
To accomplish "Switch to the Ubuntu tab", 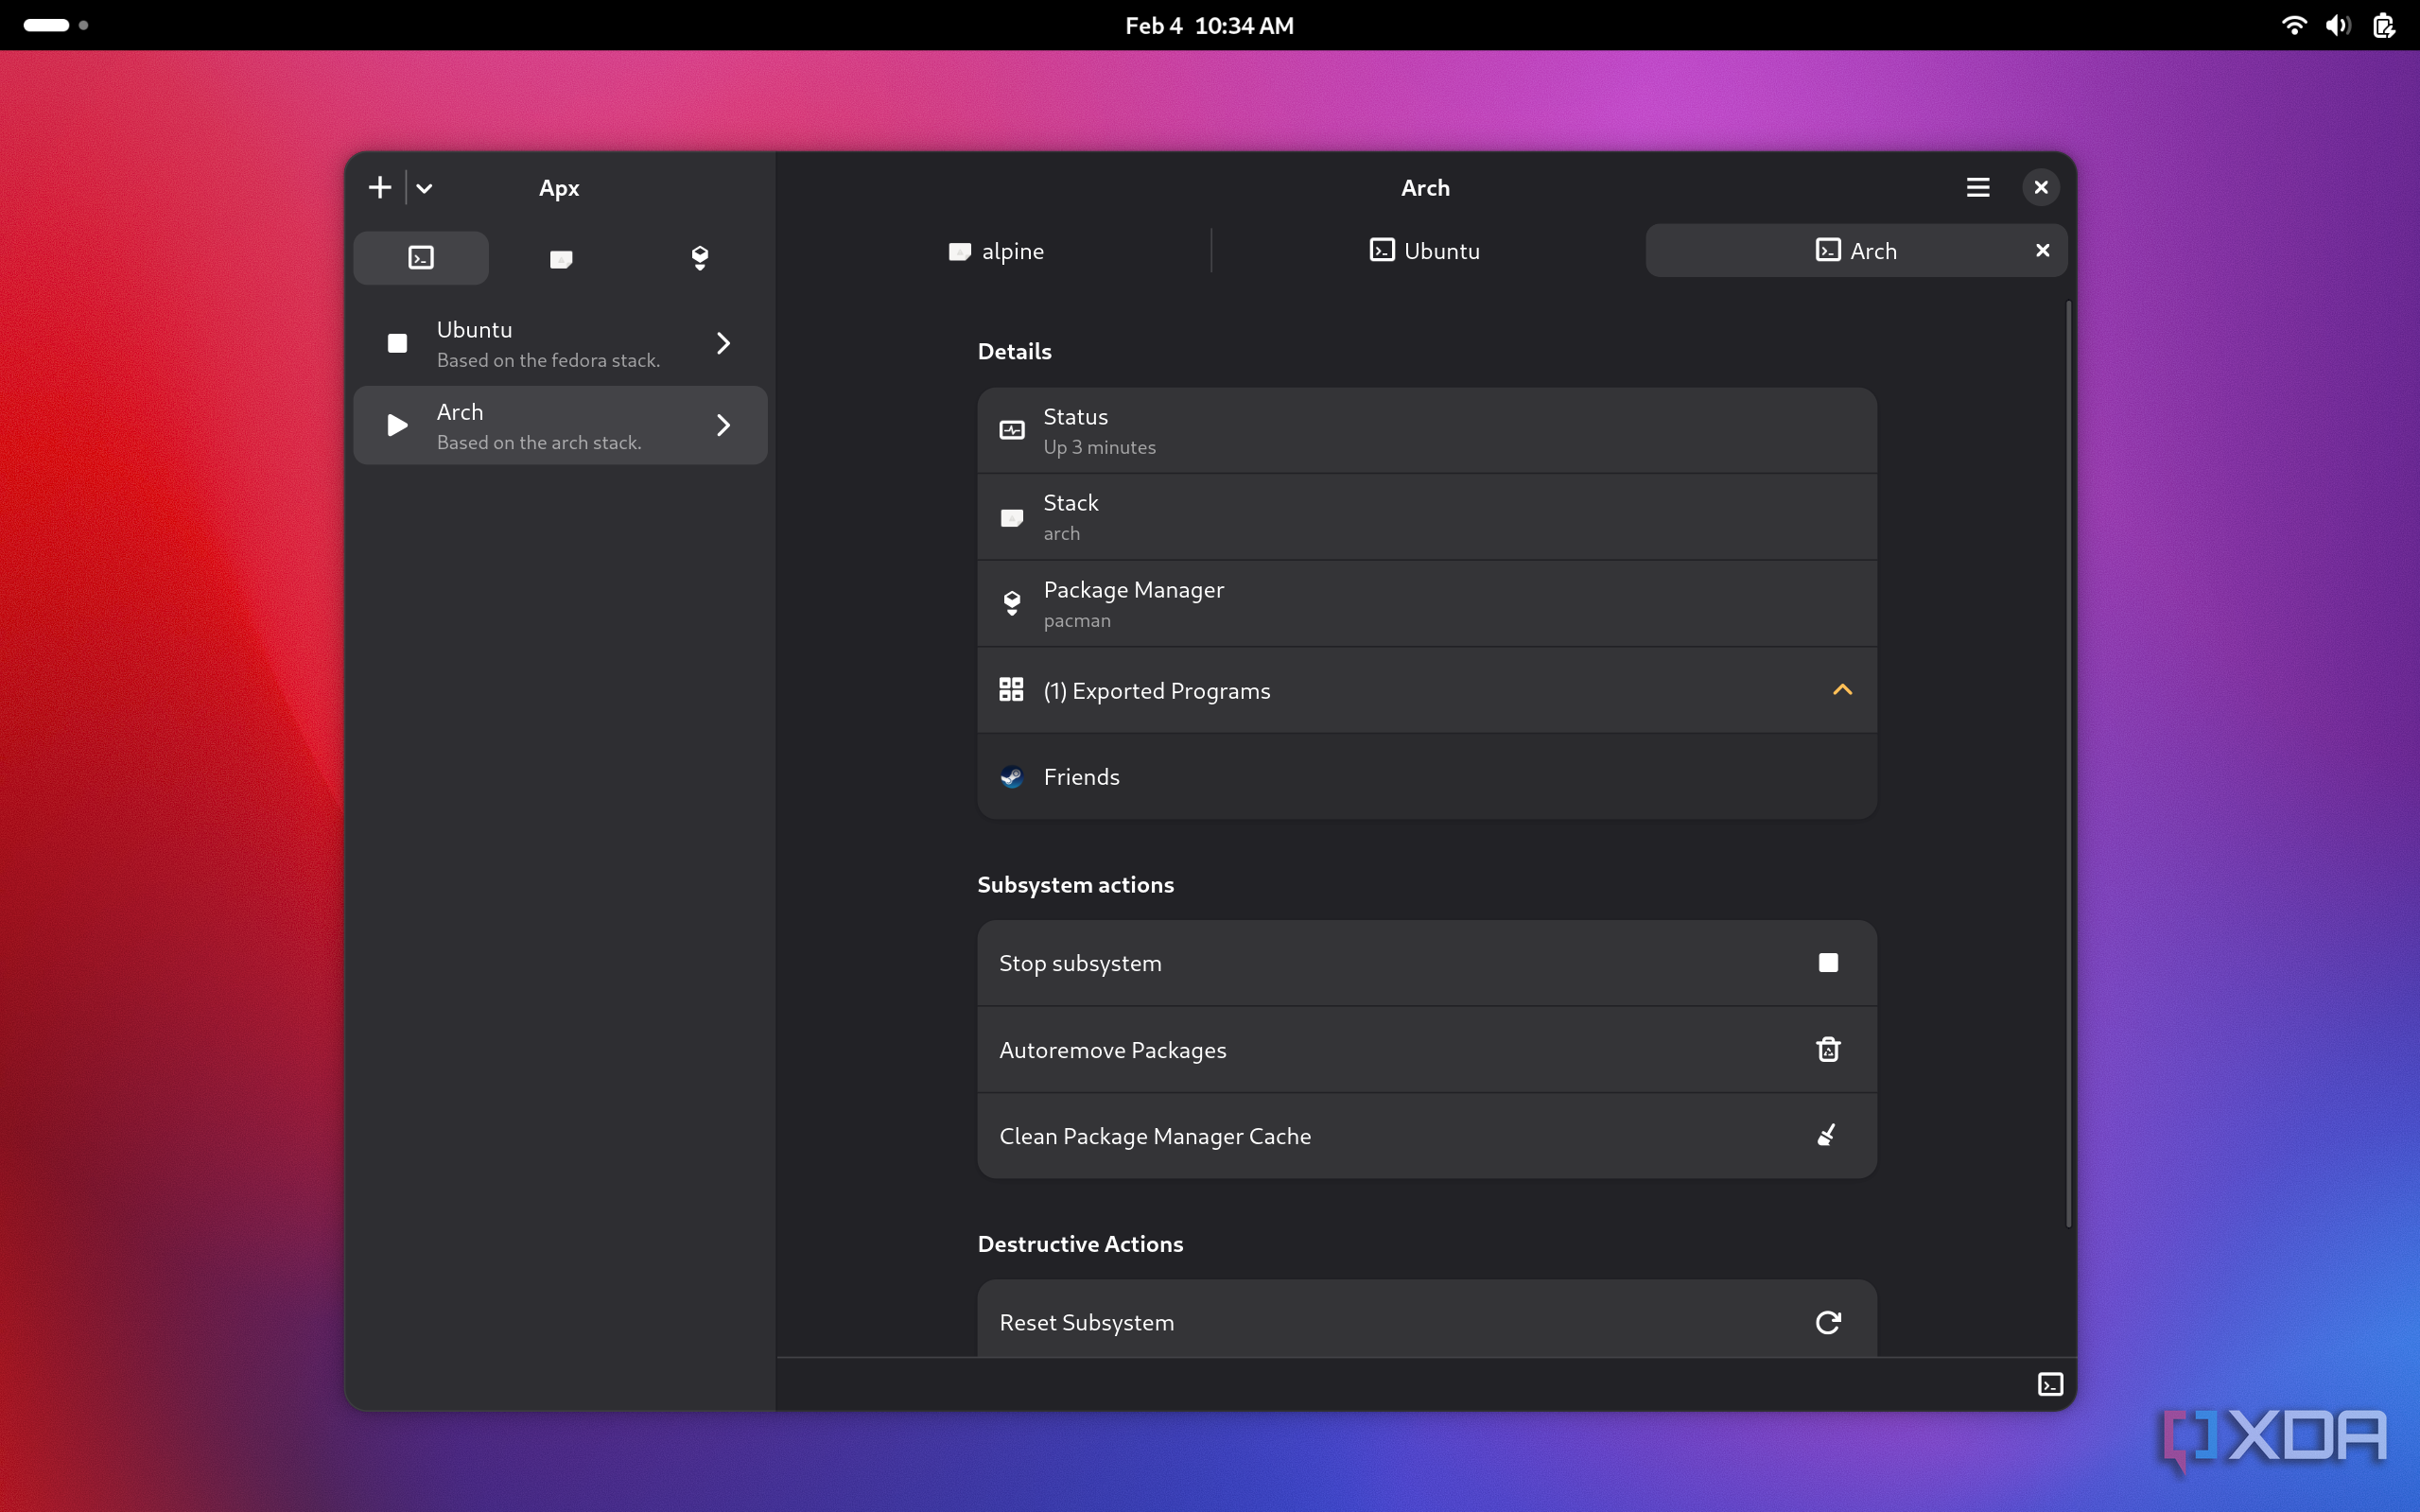I will (1425, 251).
